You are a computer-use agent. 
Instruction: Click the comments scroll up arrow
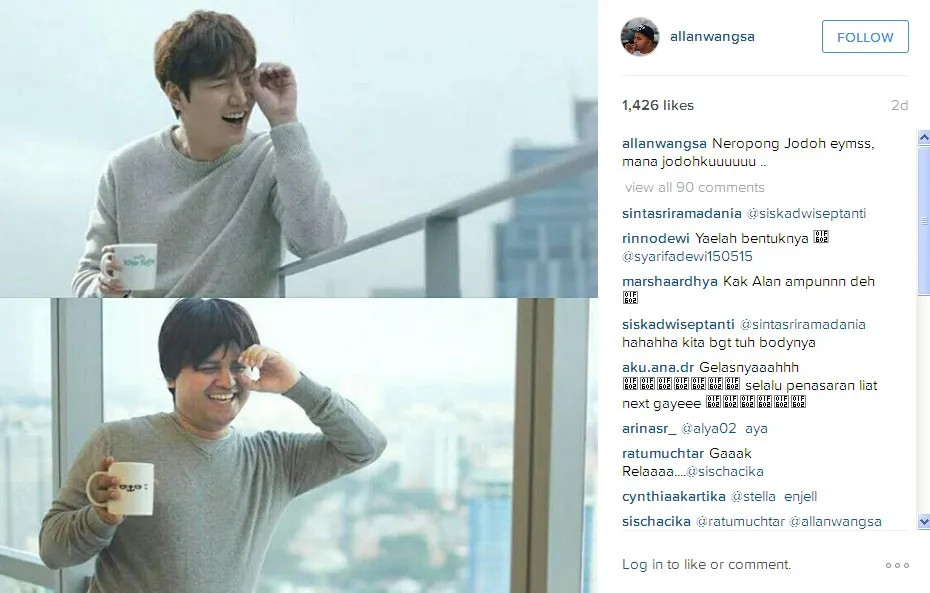click(x=923, y=138)
